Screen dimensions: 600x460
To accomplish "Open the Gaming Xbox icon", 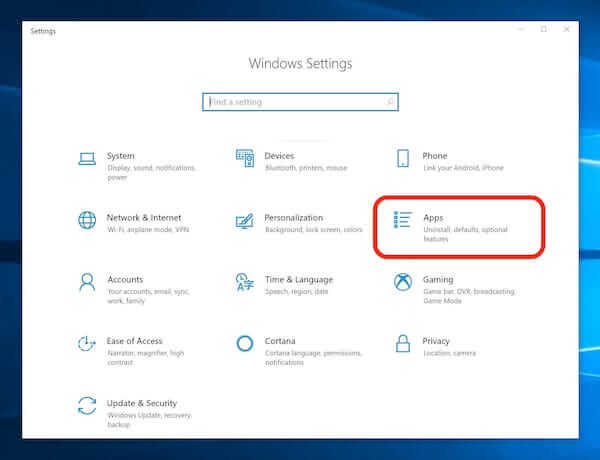I will (403, 282).
